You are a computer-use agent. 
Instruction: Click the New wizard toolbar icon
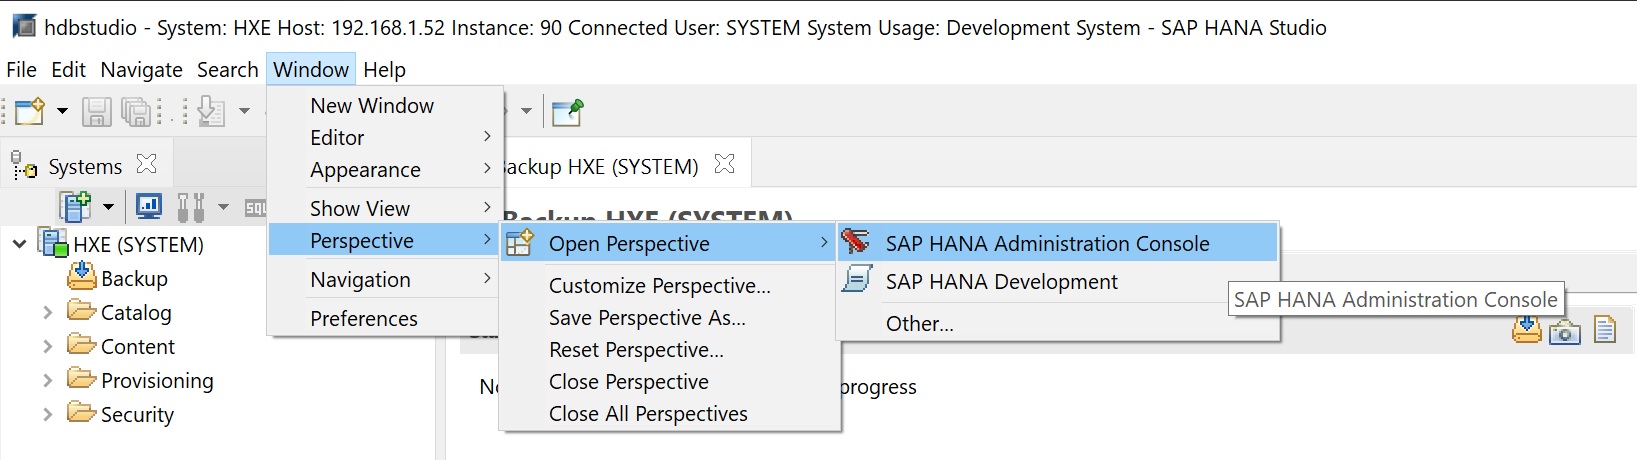[29, 111]
